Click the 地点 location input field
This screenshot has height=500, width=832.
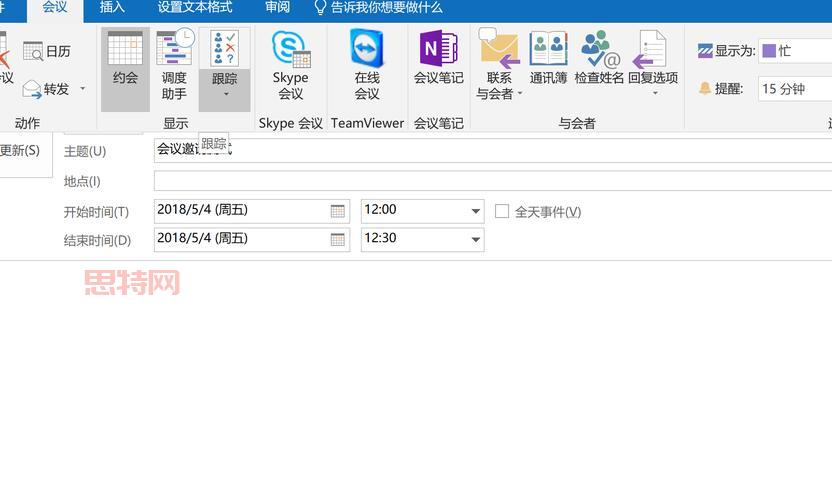click(x=492, y=181)
